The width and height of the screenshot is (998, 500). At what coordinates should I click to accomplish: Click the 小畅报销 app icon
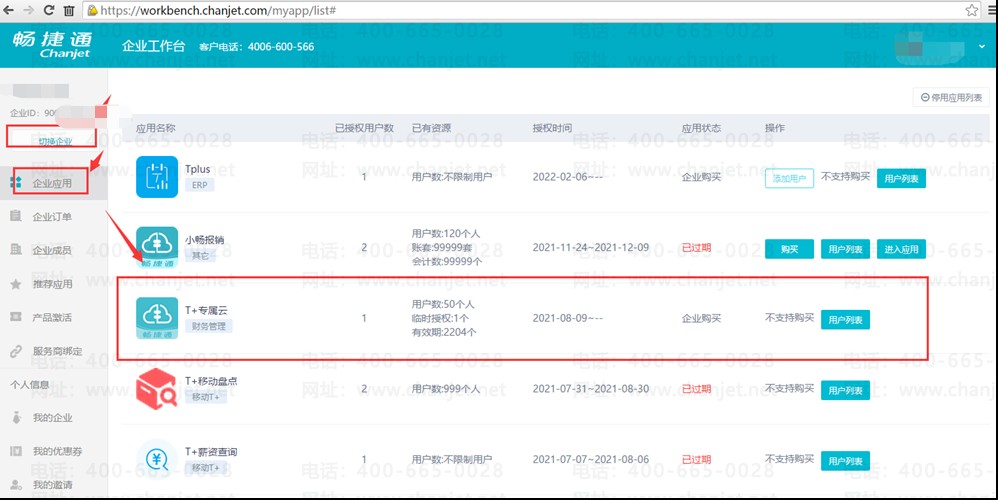coord(157,247)
